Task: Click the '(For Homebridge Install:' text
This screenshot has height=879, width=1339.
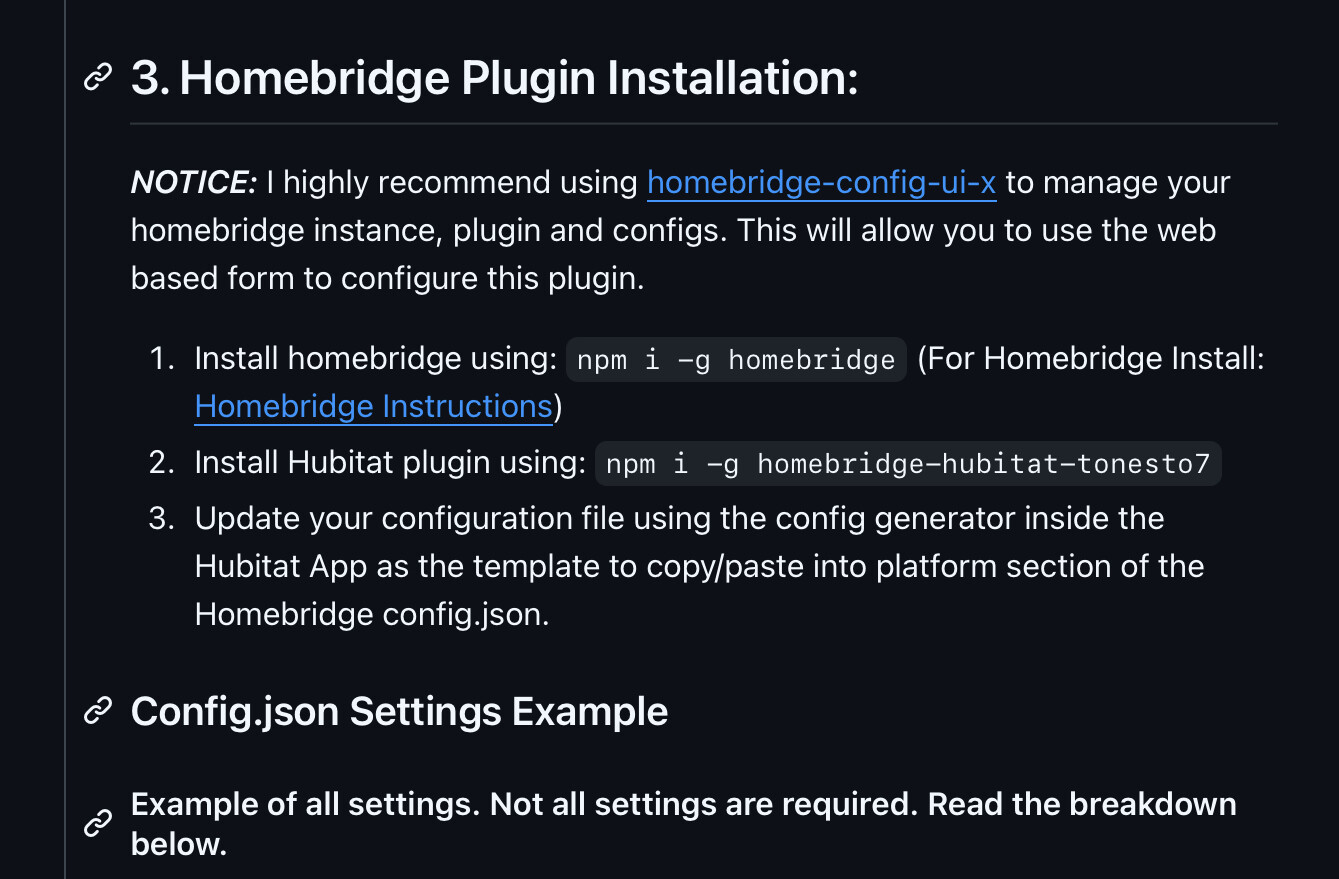Action: click(x=1091, y=359)
